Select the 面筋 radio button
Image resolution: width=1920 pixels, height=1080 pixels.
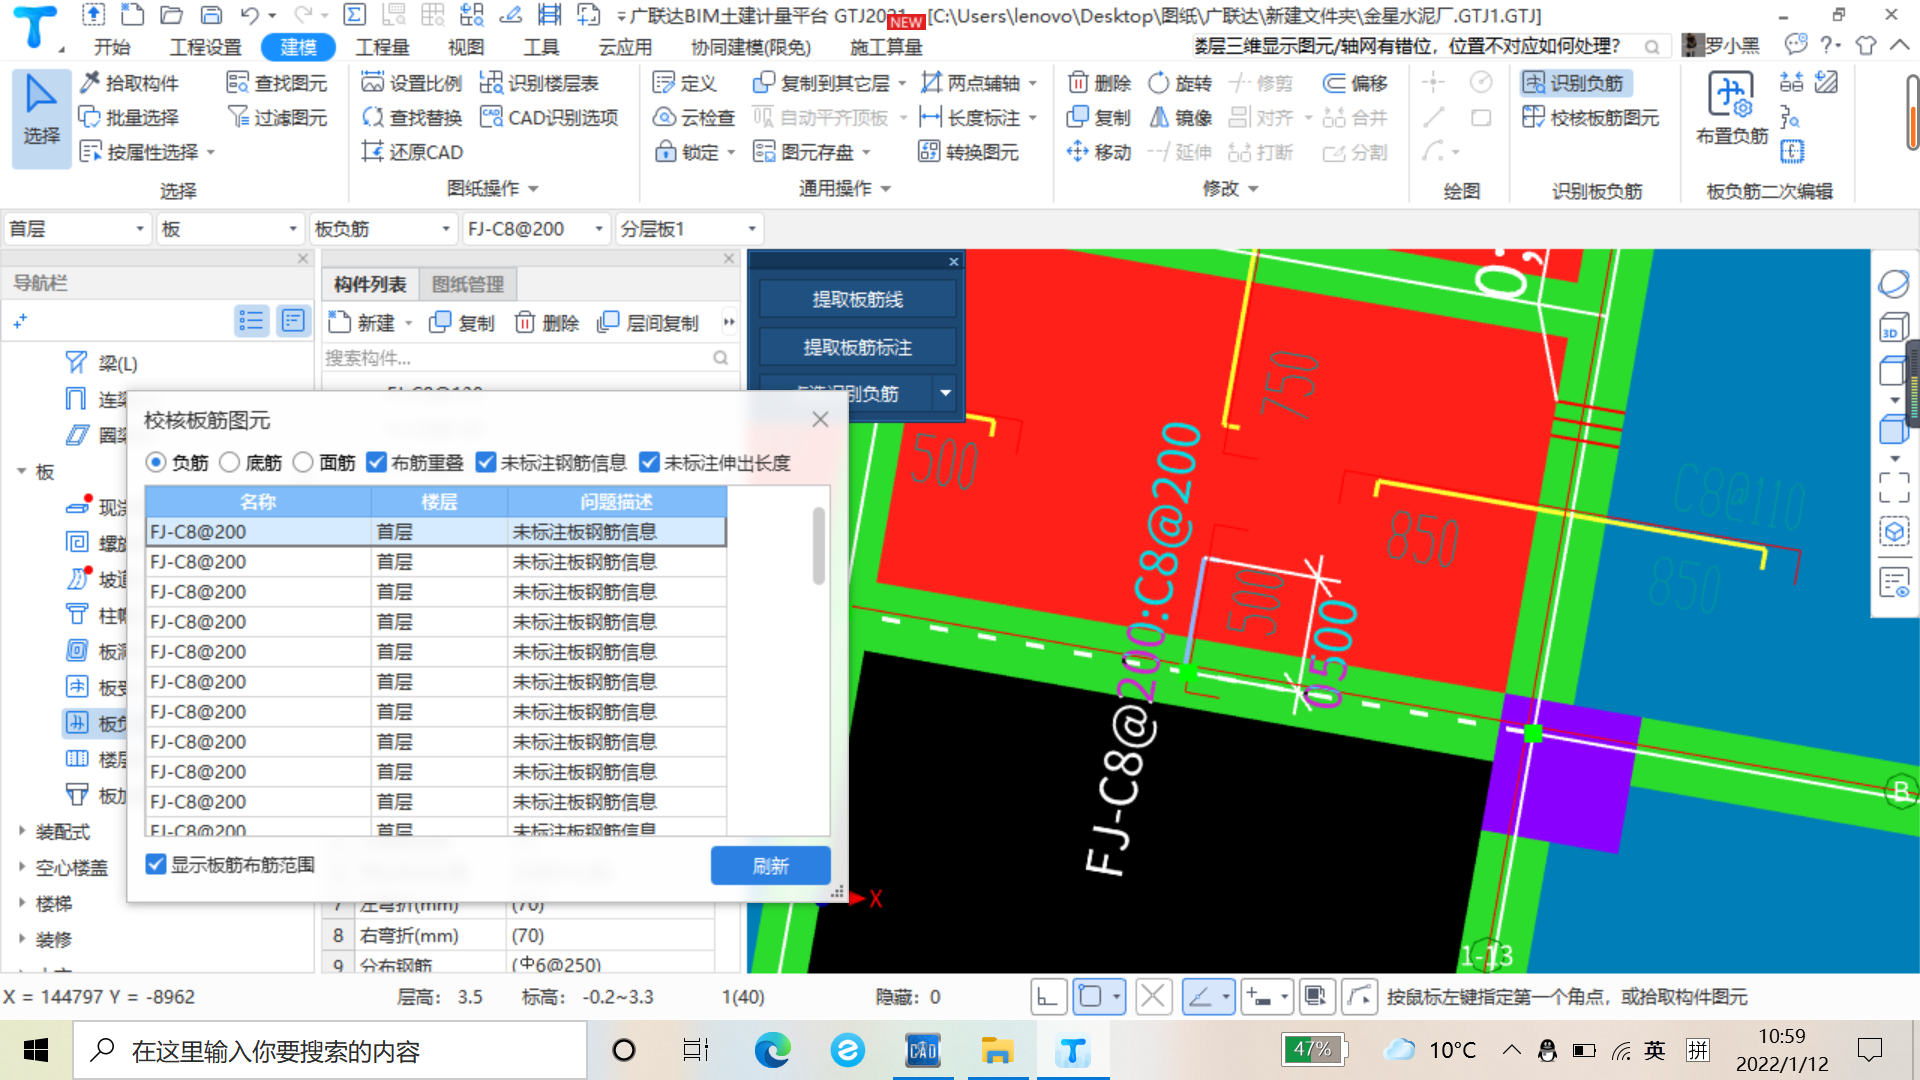point(303,462)
